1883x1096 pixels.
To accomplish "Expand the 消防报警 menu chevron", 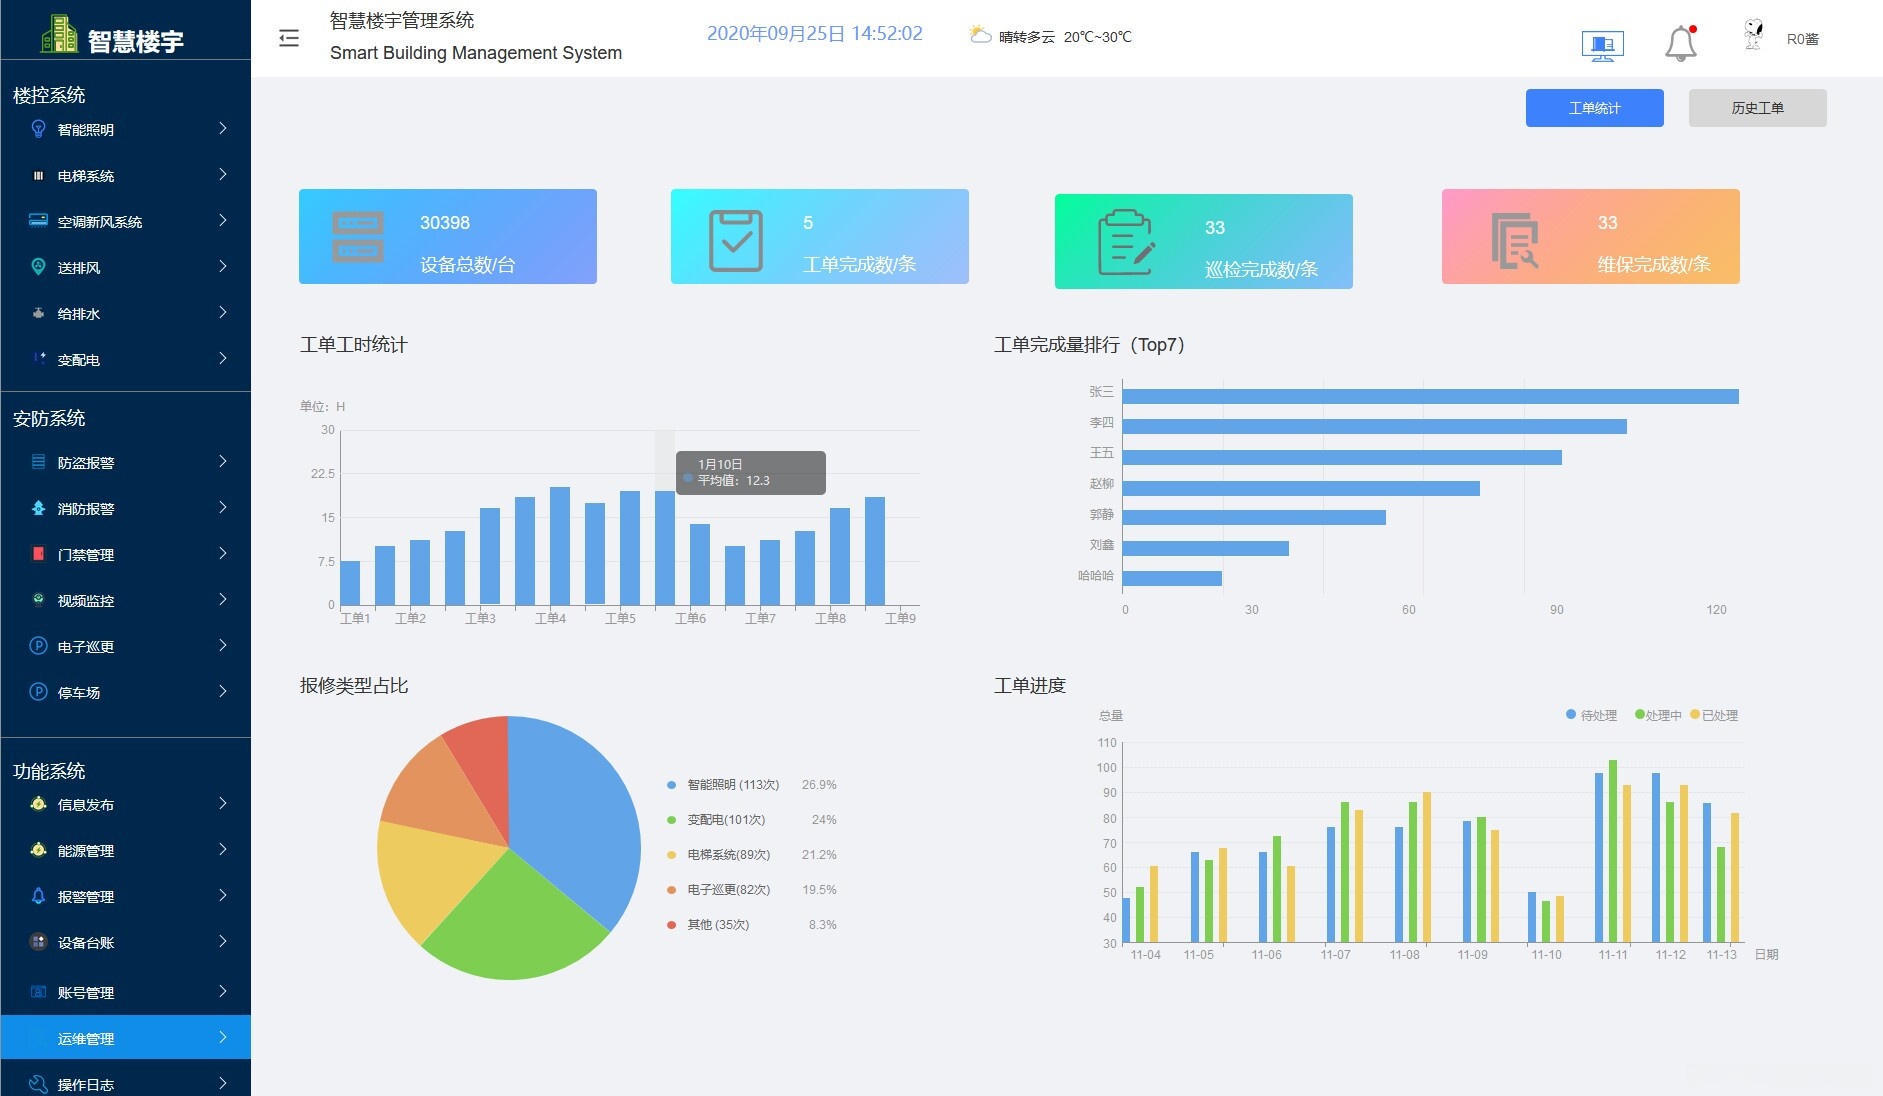I will [x=222, y=507].
